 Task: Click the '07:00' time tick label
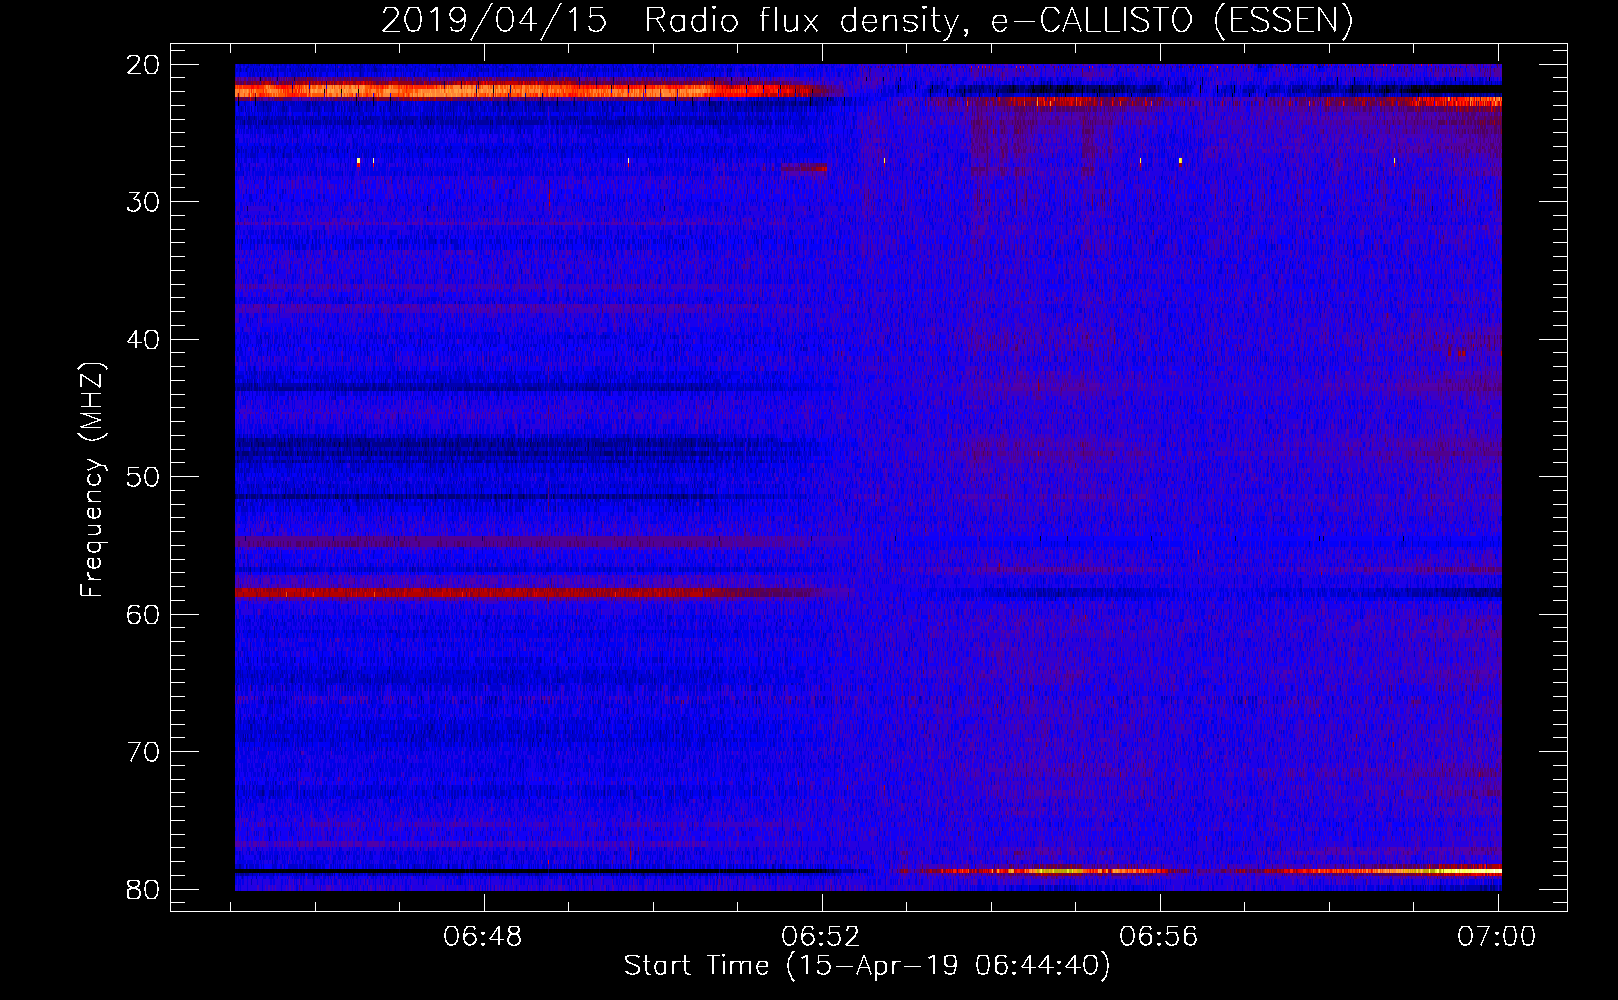[1497, 937]
